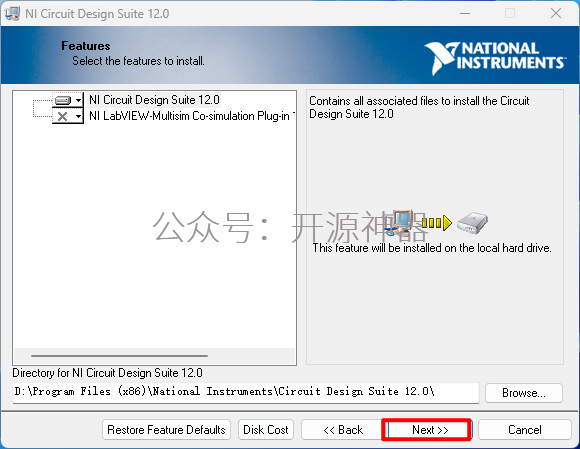Click the feature description text on the right
The width and height of the screenshot is (580, 449).
[x=419, y=107]
